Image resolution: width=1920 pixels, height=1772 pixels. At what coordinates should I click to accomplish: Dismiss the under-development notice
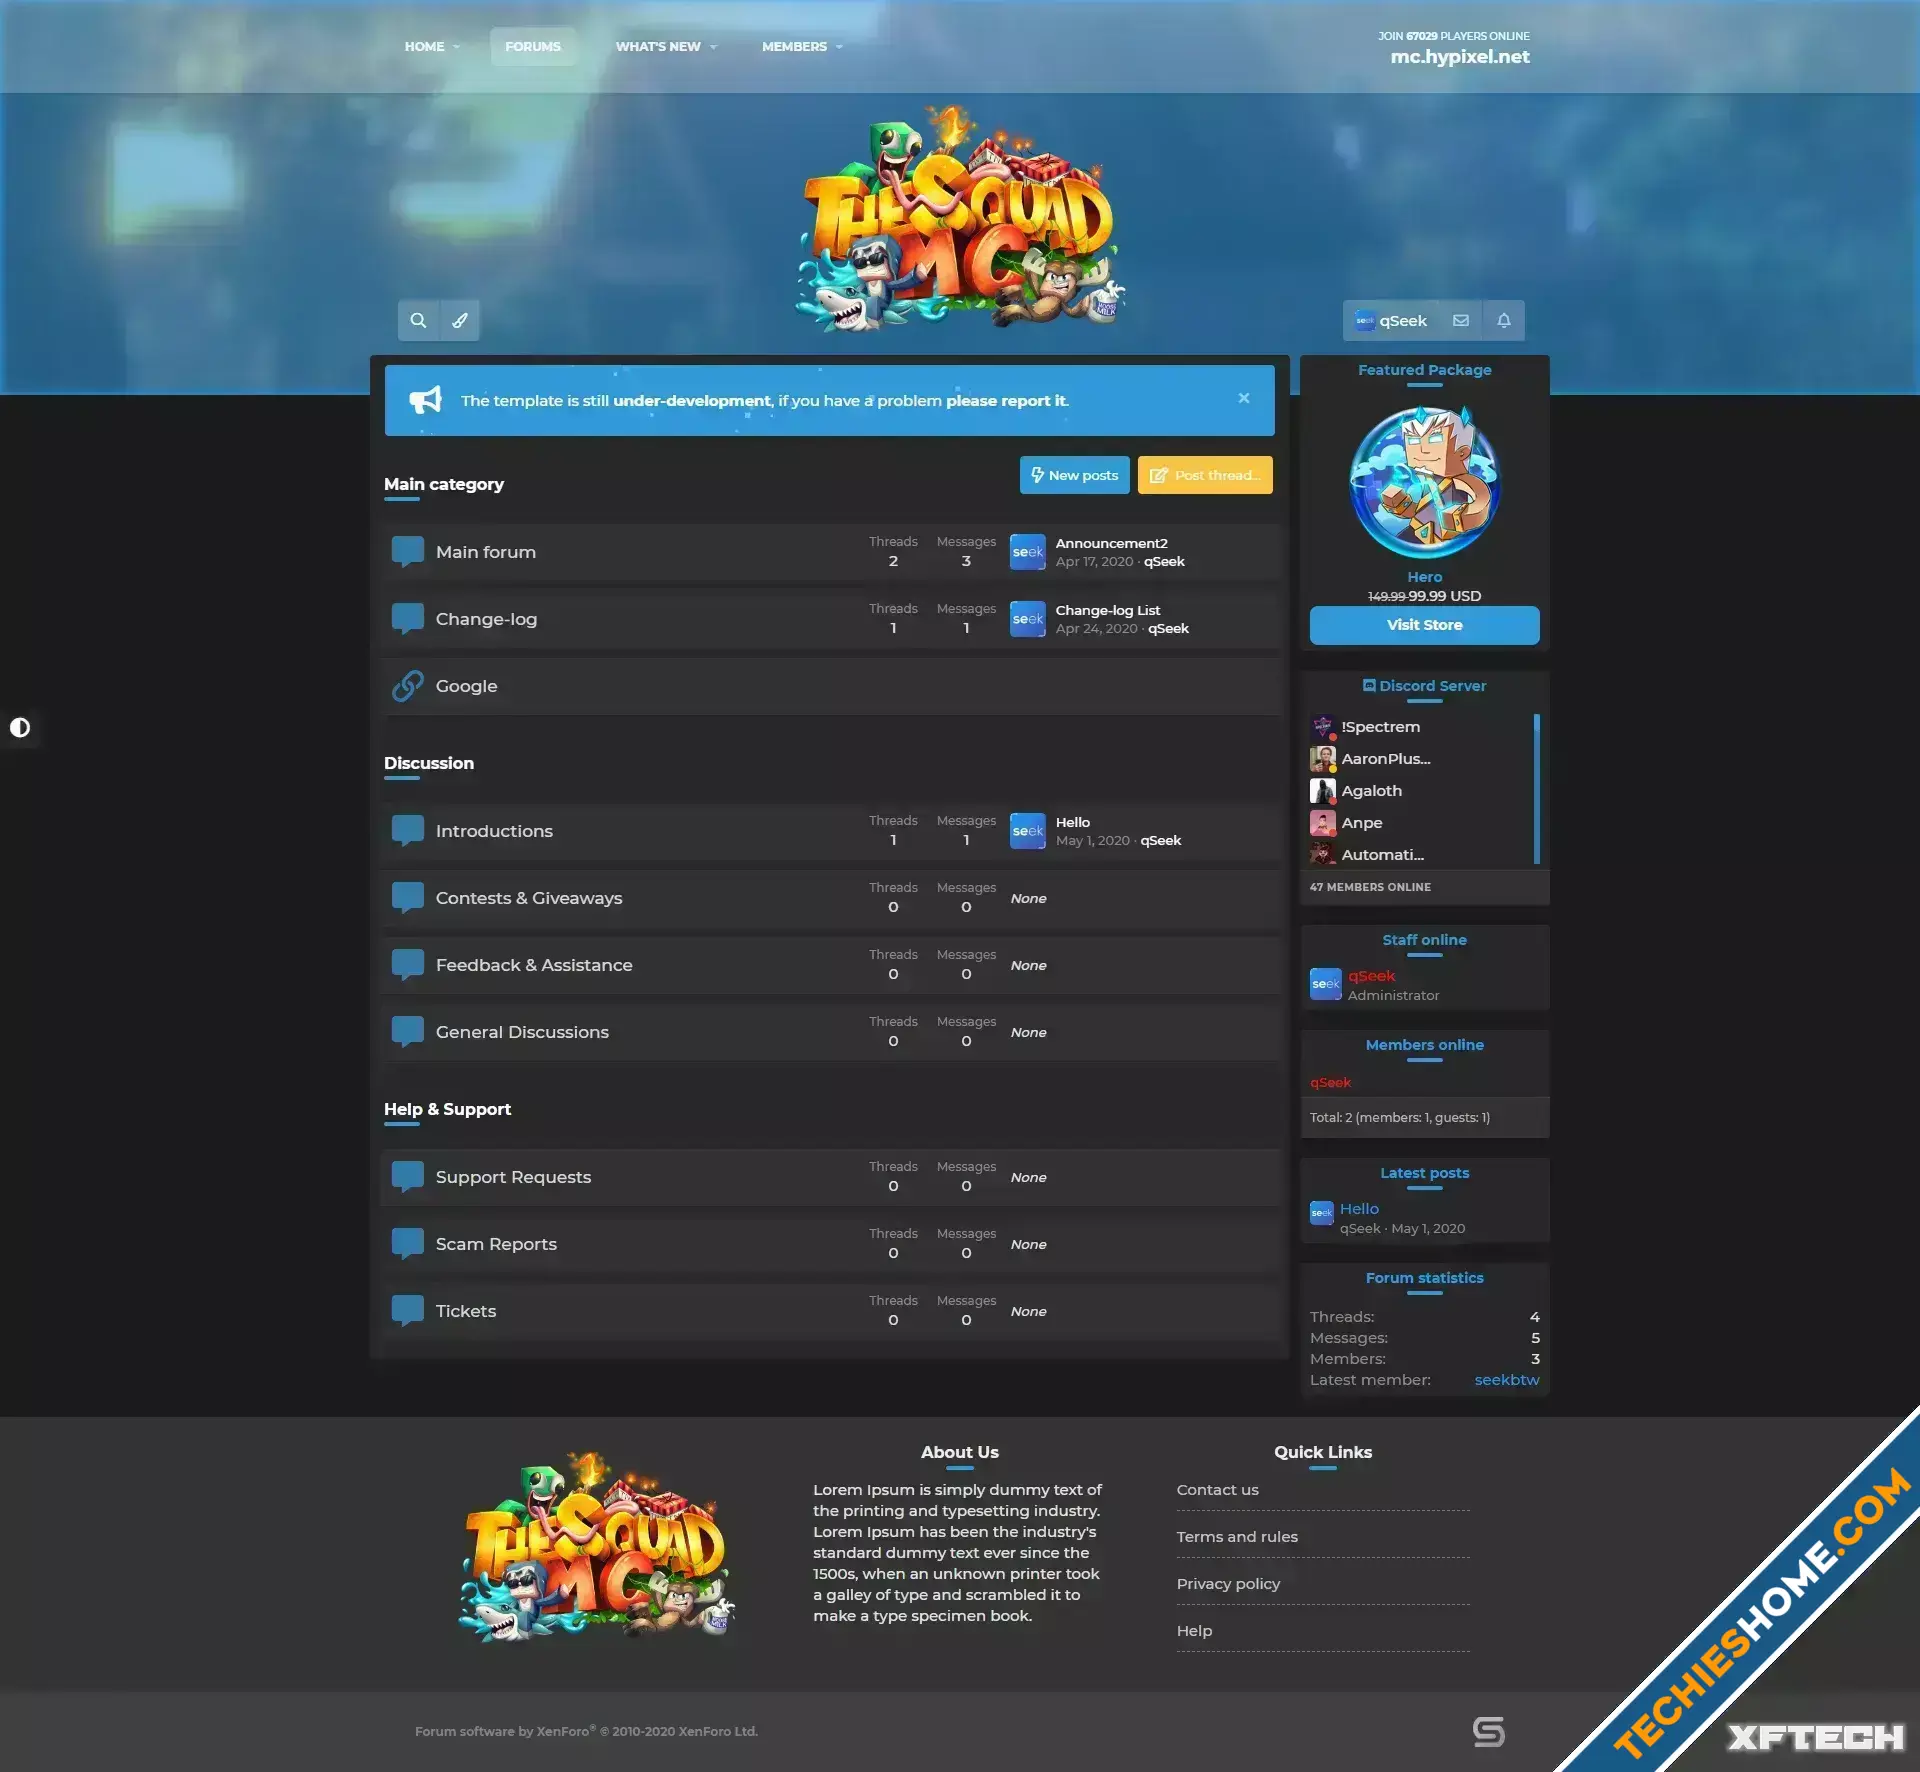pyautogui.click(x=1244, y=398)
